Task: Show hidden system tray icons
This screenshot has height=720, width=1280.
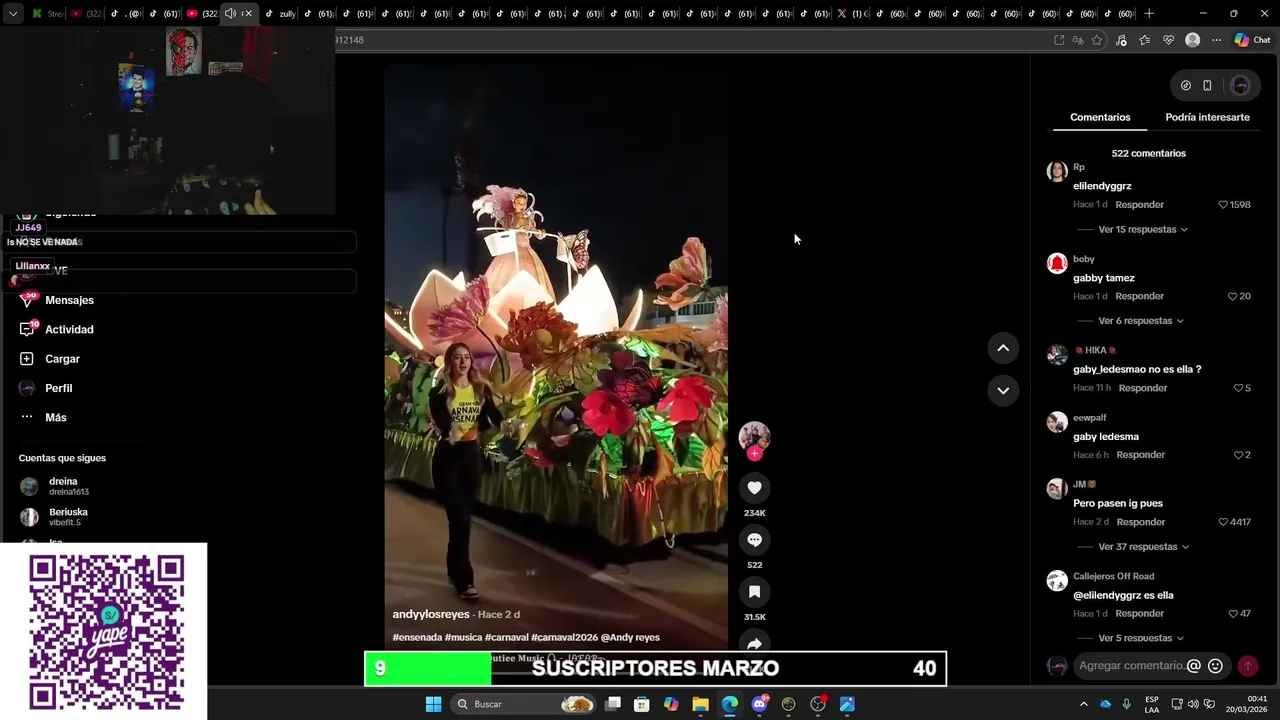Action: tap(1083, 704)
